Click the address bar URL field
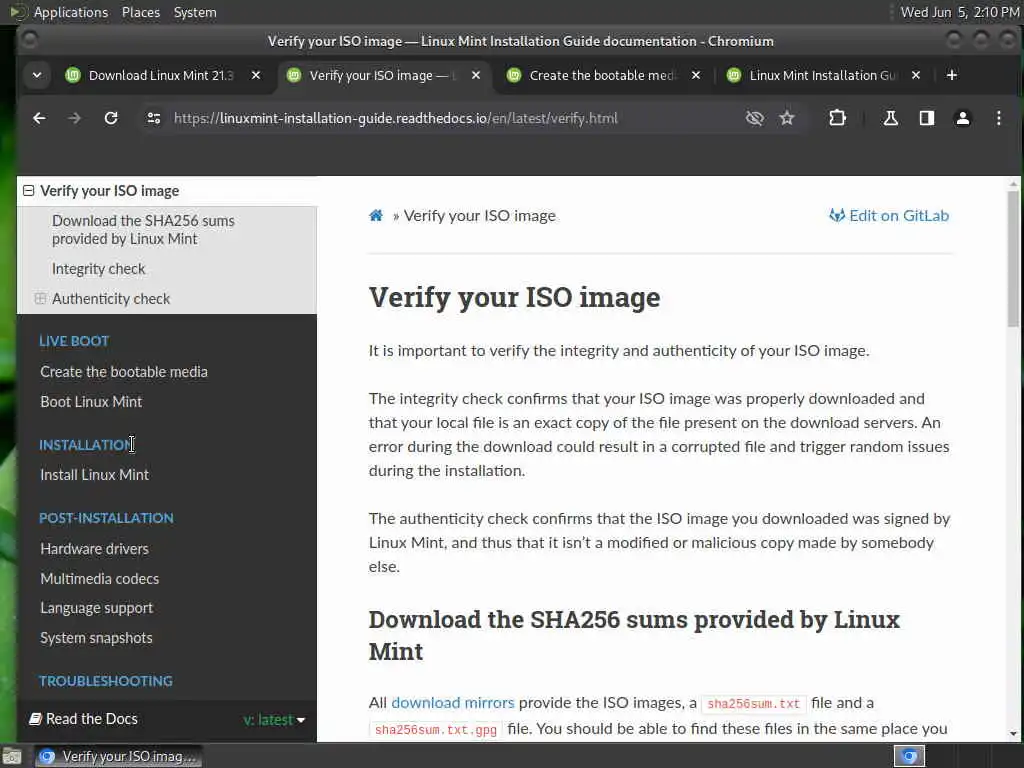Screen dimensions: 1024x768 pyautogui.click(x=396, y=118)
